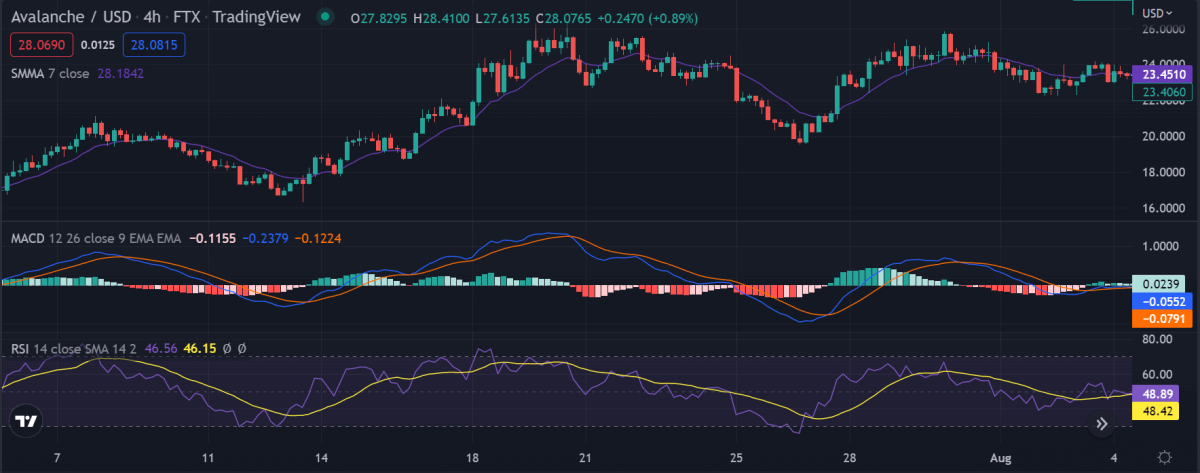
Task: Click the Avalanche / USD symbol title
Action: tap(72, 18)
